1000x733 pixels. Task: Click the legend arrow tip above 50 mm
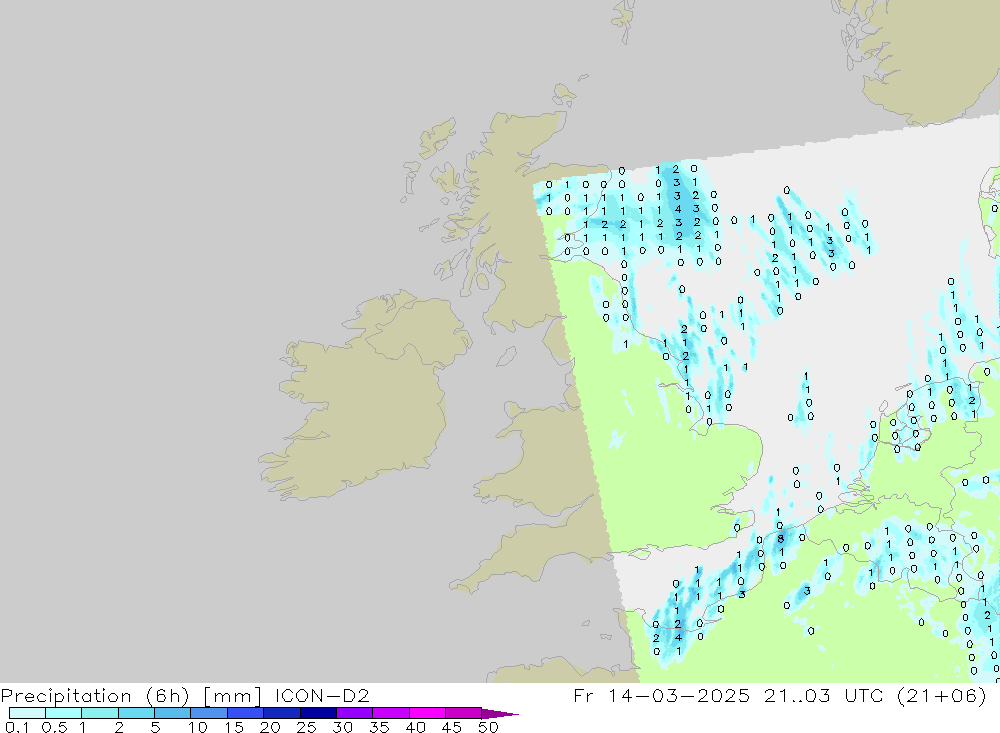click(500, 714)
